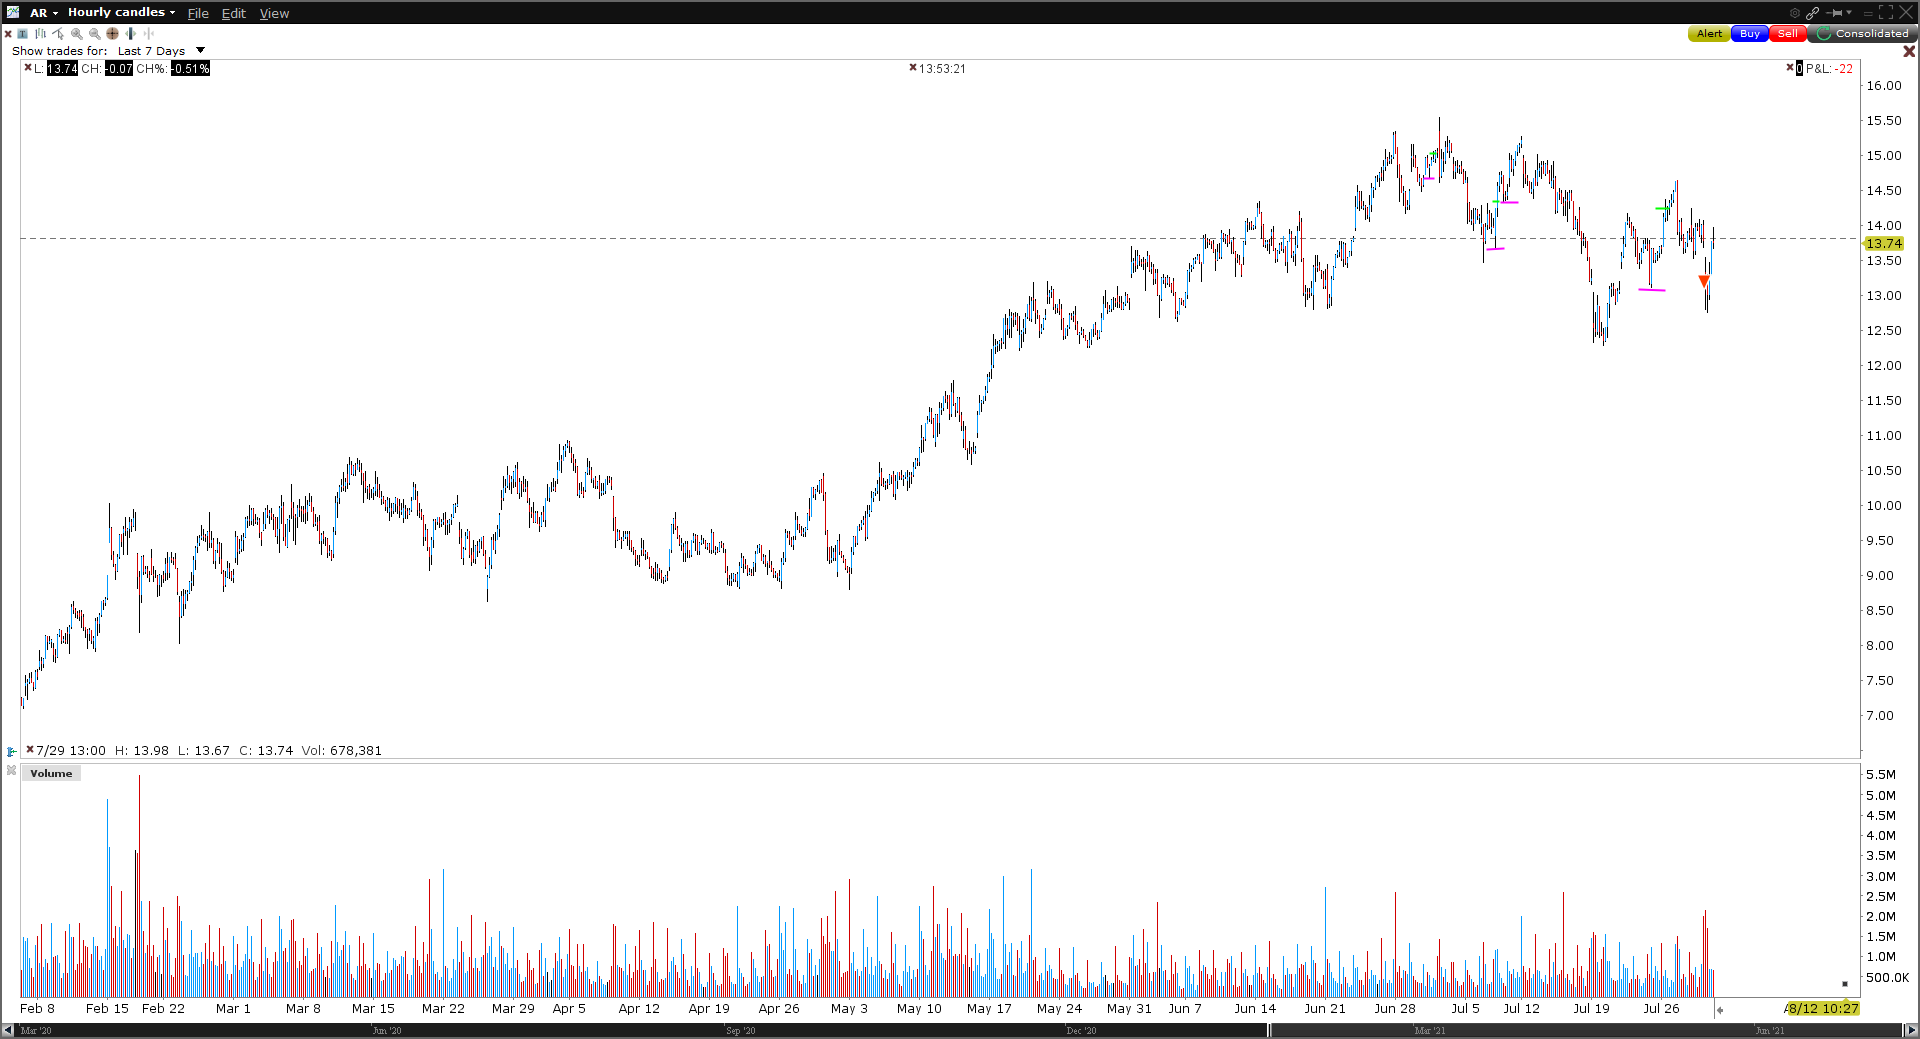This screenshot has width=1920, height=1039.
Task: Click the Alert button
Action: click(1709, 34)
